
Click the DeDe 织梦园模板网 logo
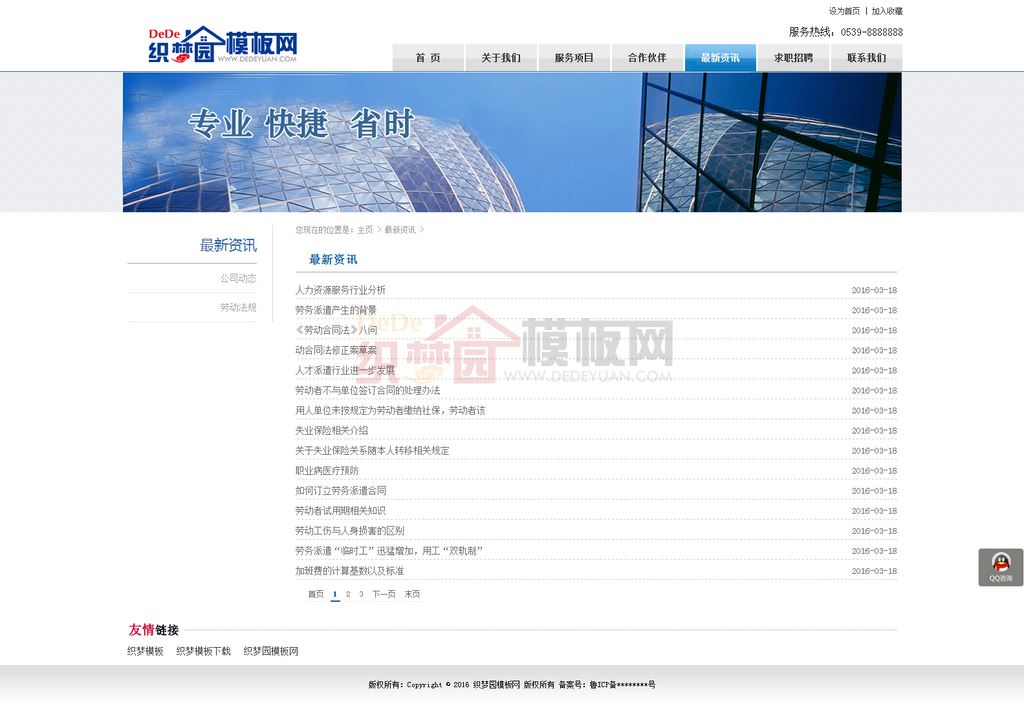(x=222, y=46)
